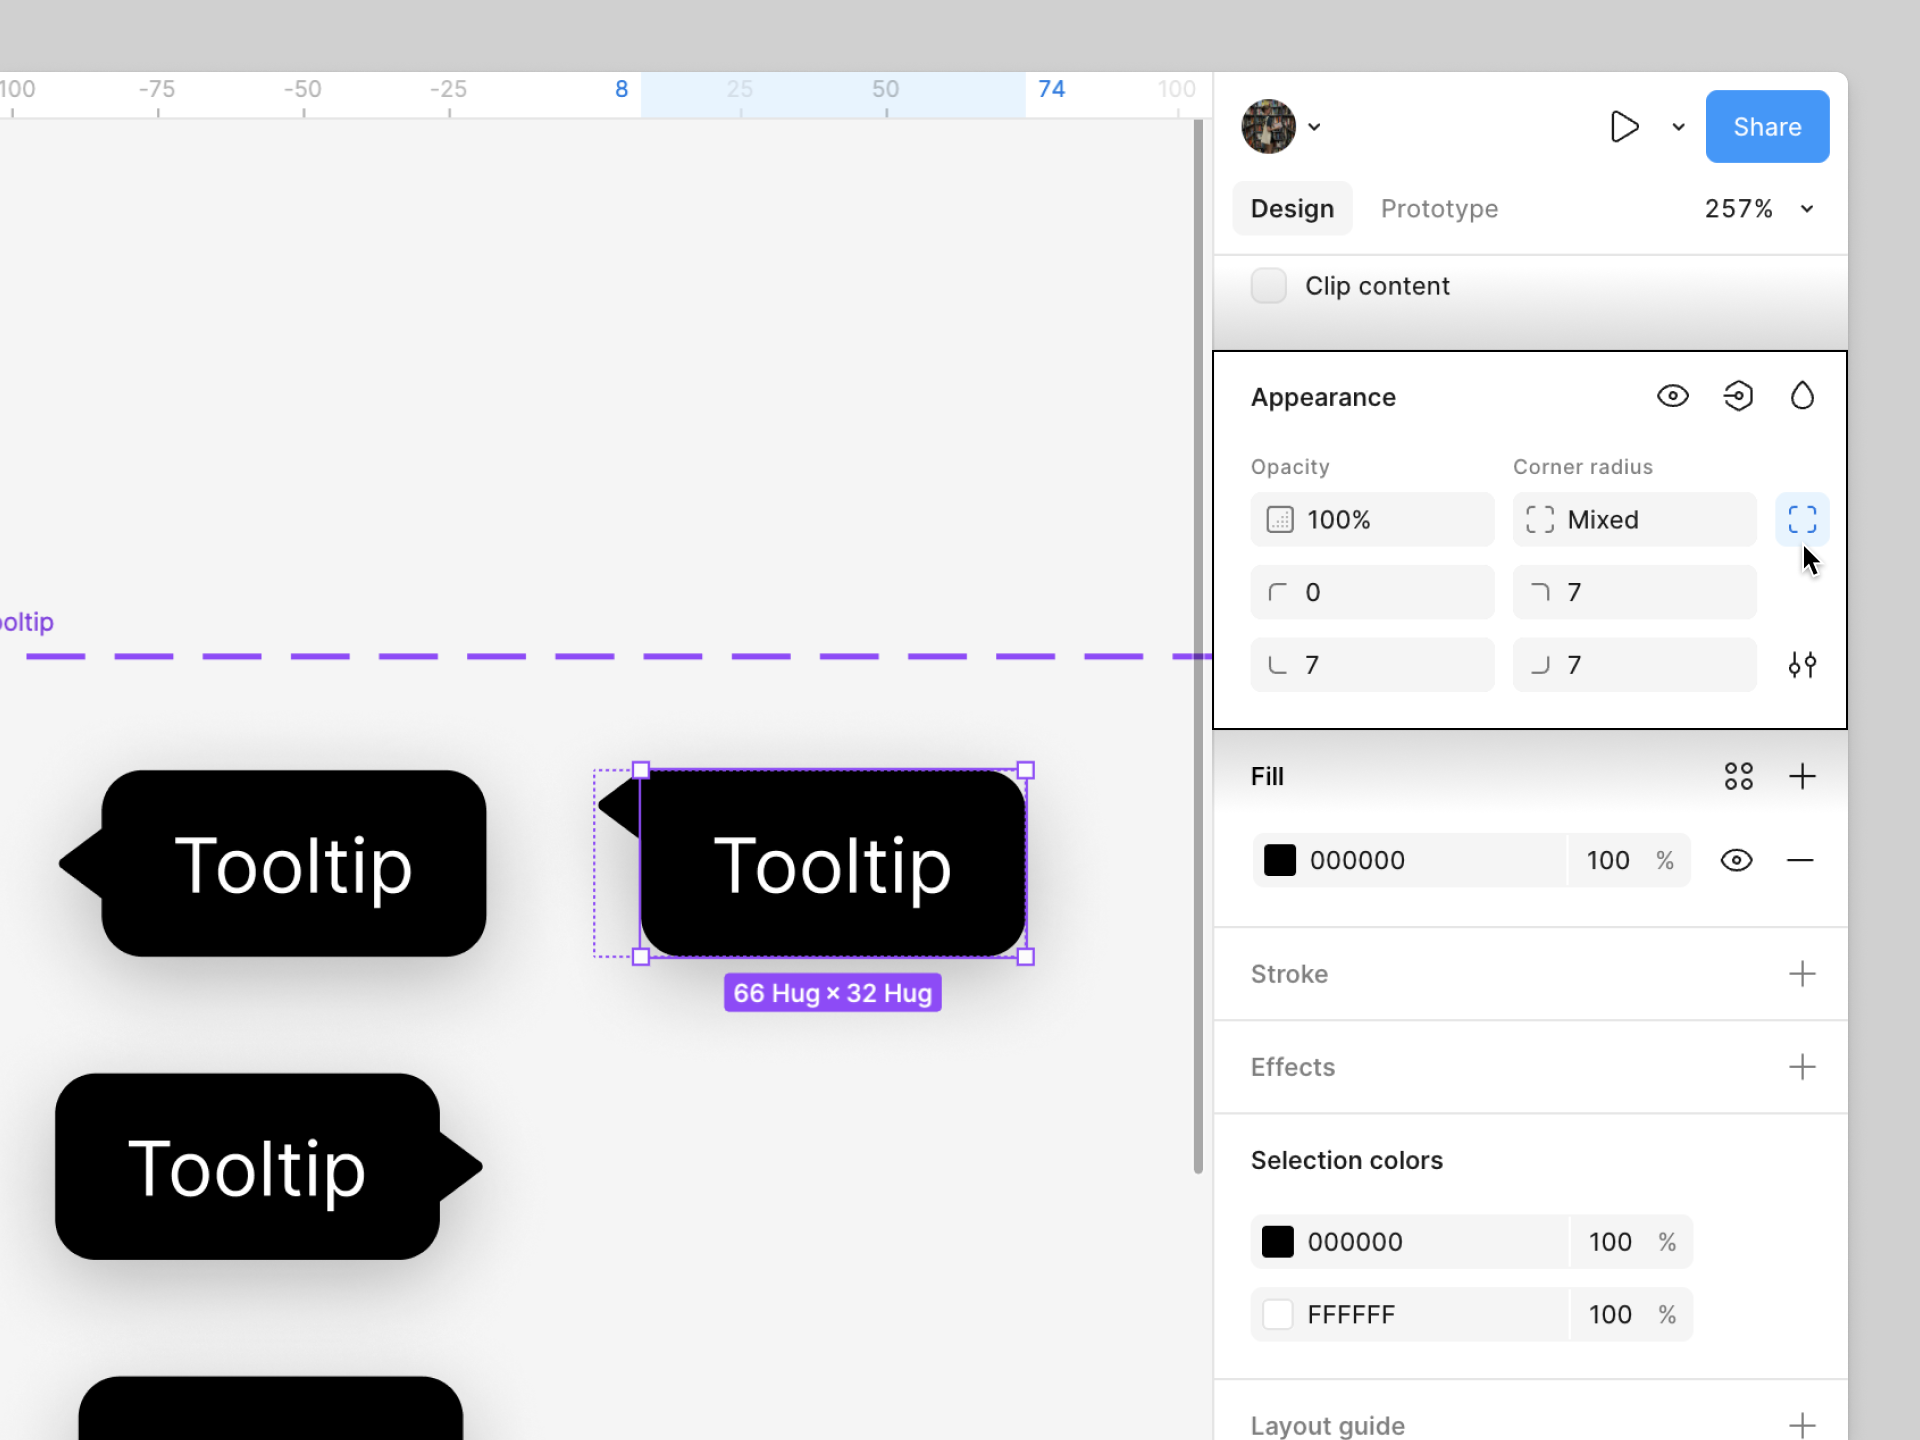Hide the 000000 fill with eye icon
The height and width of the screenshot is (1440, 1920).
[x=1736, y=860]
